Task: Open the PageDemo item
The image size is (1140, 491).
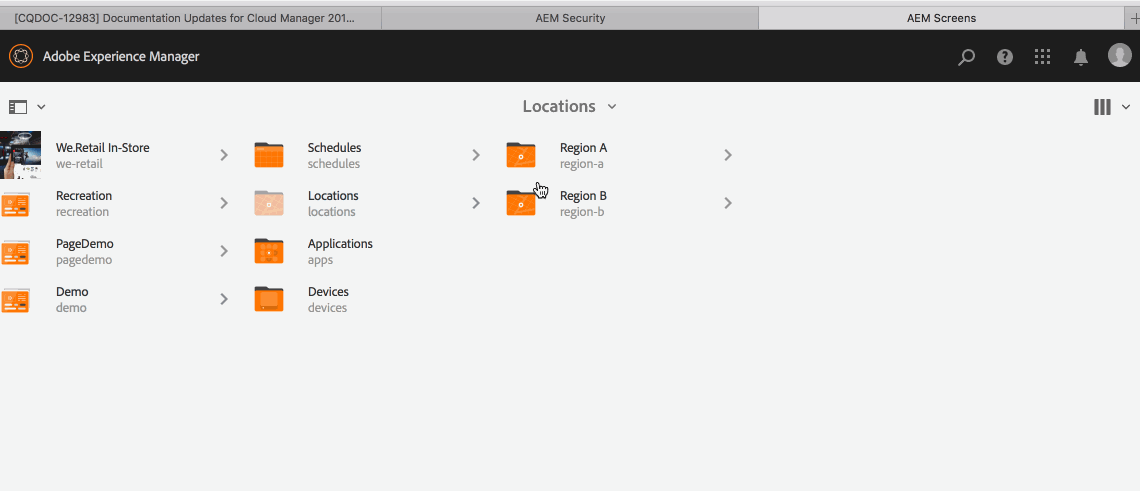Action: point(84,251)
